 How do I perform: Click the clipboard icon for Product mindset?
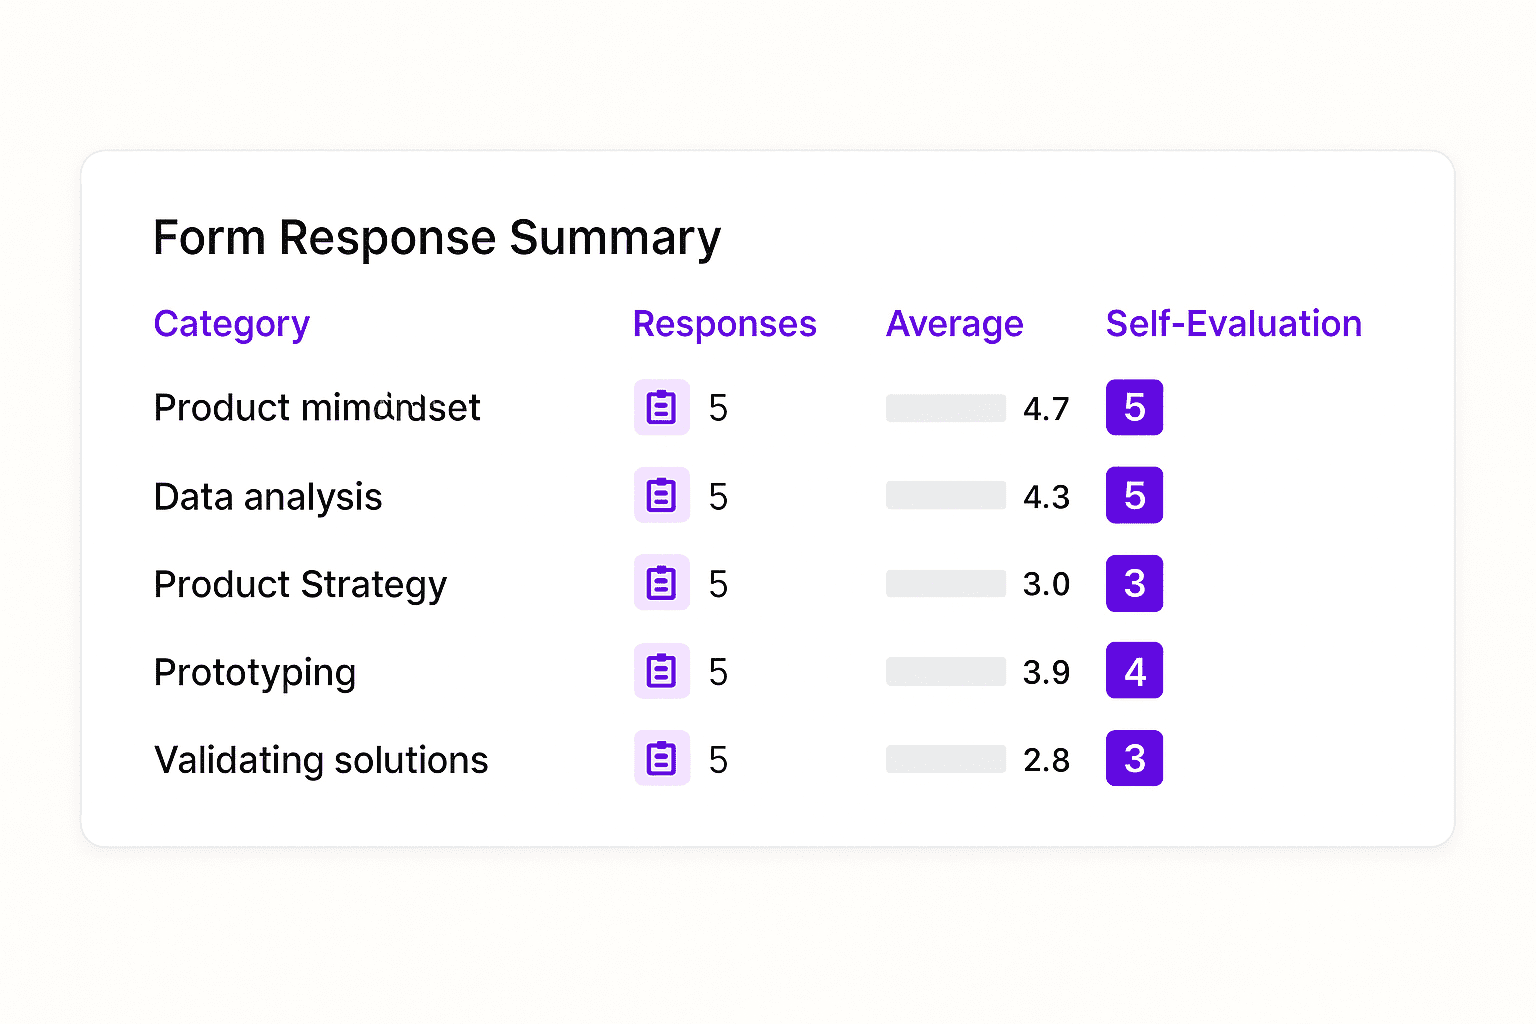pyautogui.click(x=661, y=407)
